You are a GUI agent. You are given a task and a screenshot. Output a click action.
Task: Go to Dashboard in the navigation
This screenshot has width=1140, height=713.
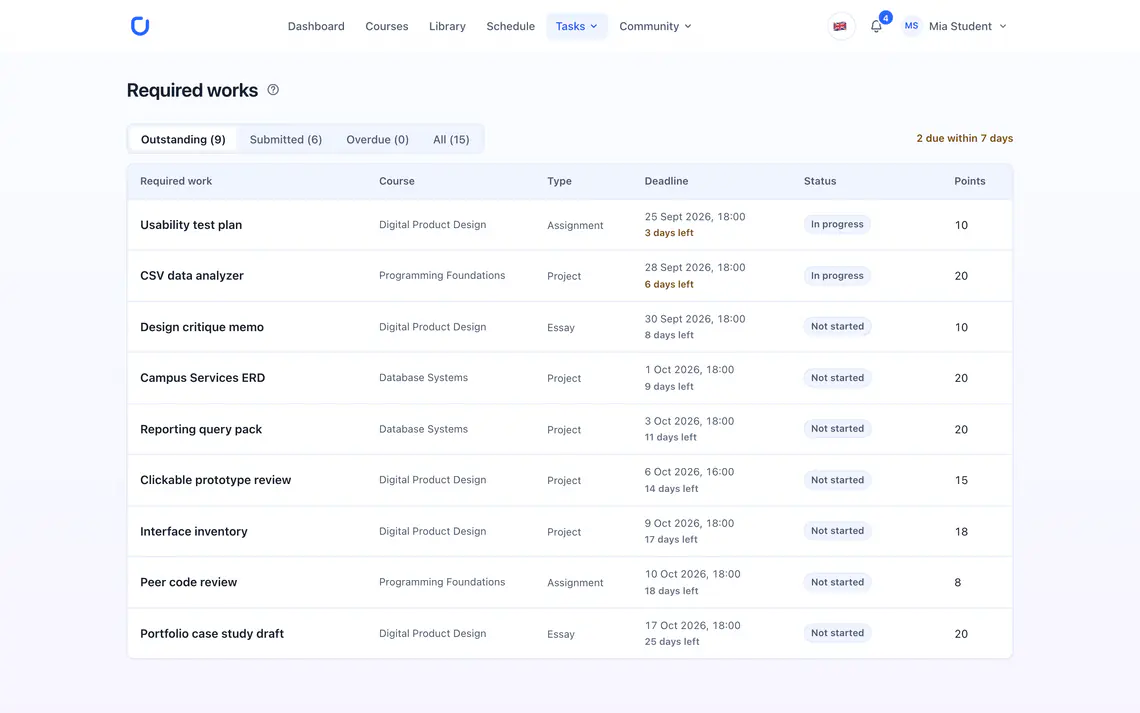[x=316, y=26]
